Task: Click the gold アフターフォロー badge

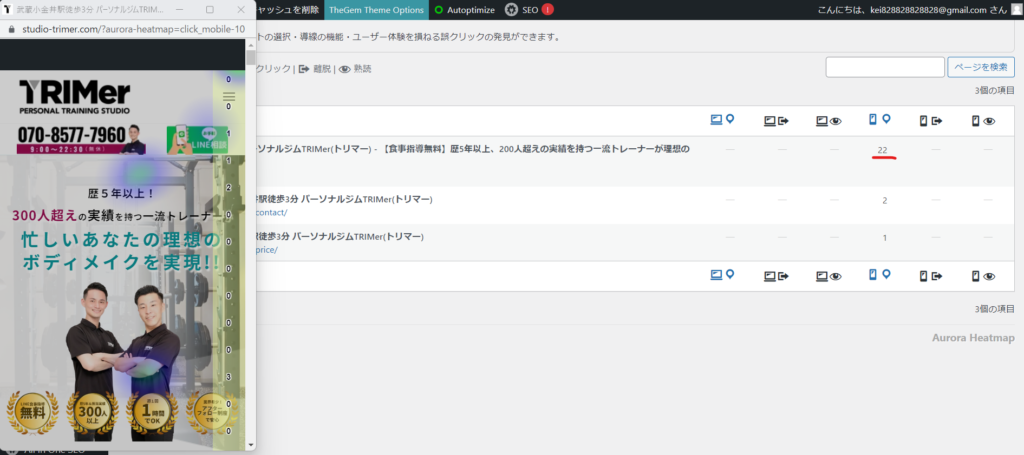Action: (x=211, y=415)
